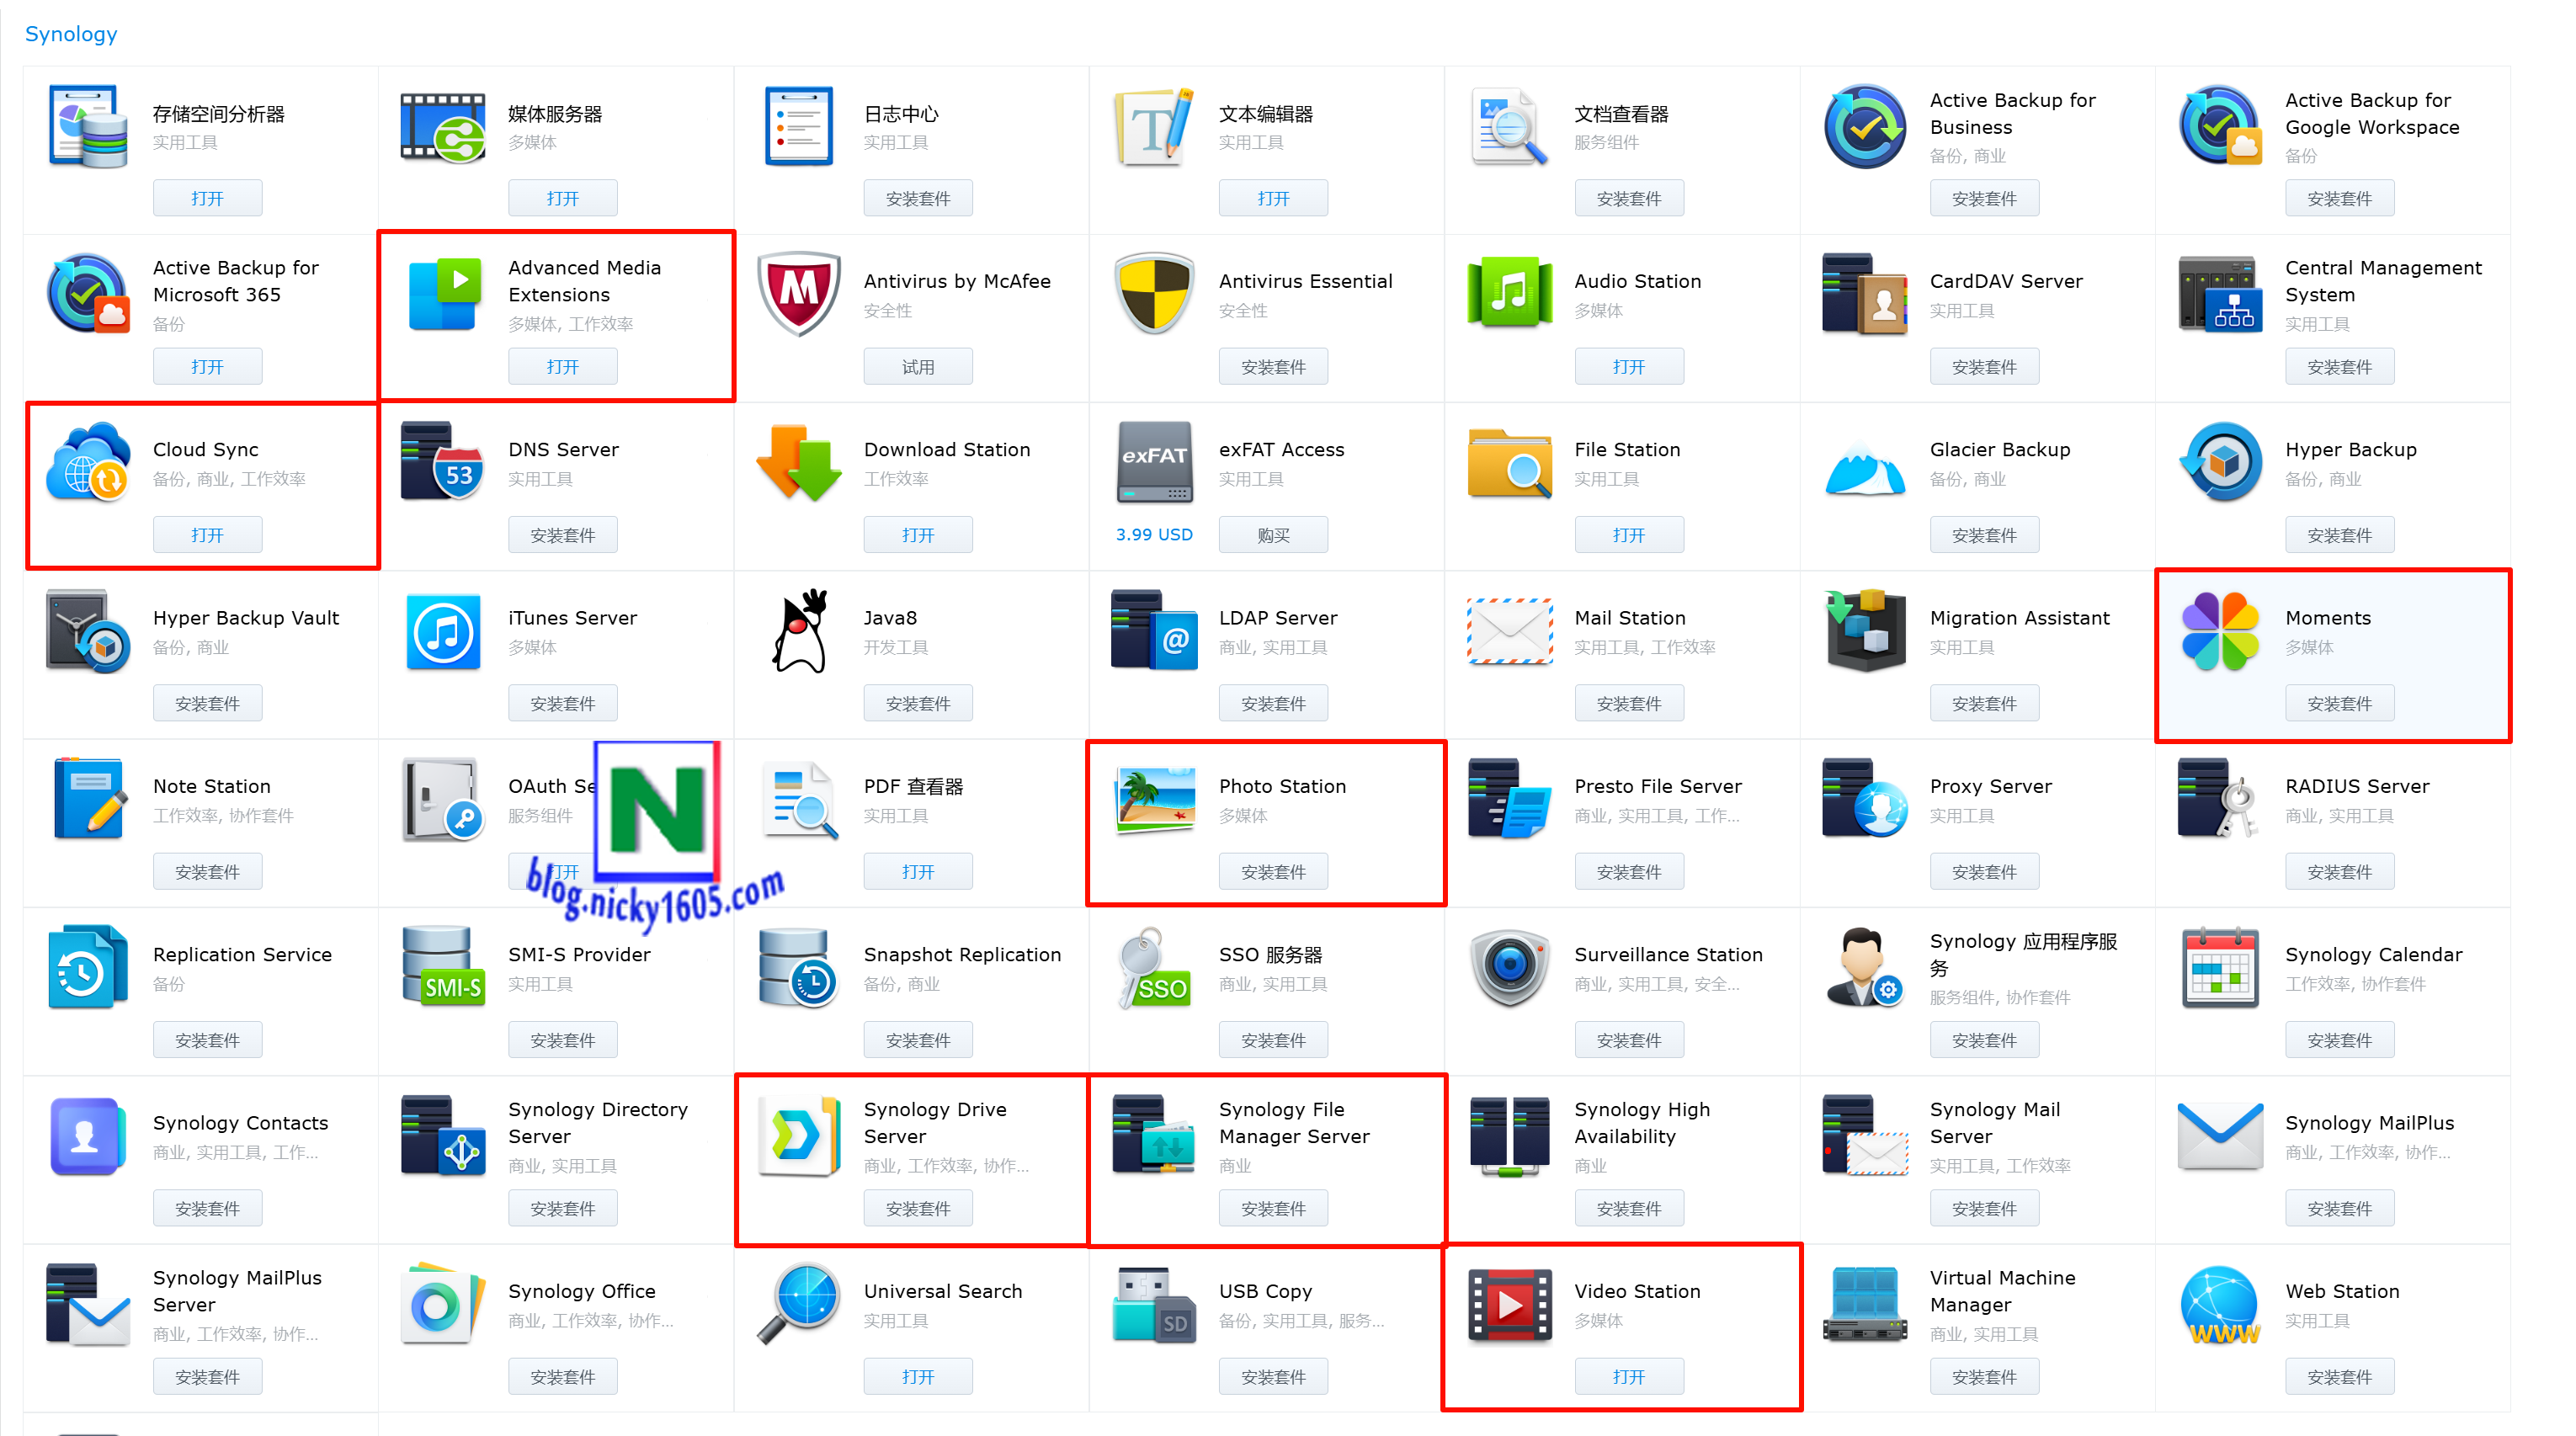Click the Media Server (媒体服务器) icon
The height and width of the screenshot is (1436, 2576).
443,127
